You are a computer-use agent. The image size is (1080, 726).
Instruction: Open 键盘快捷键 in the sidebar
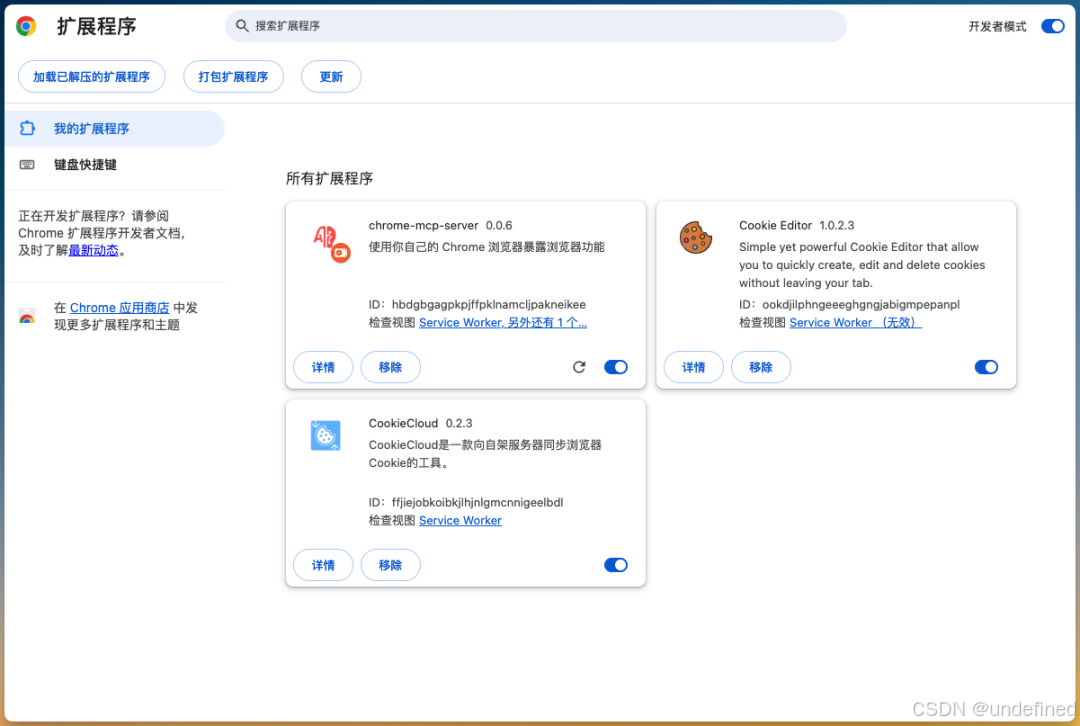[114, 165]
